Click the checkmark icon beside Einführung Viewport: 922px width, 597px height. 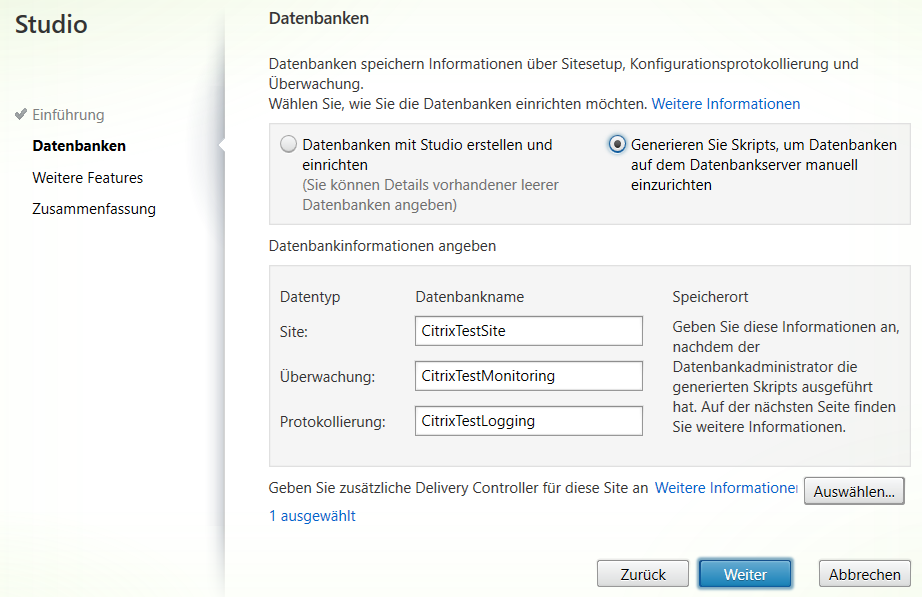[x=21, y=114]
